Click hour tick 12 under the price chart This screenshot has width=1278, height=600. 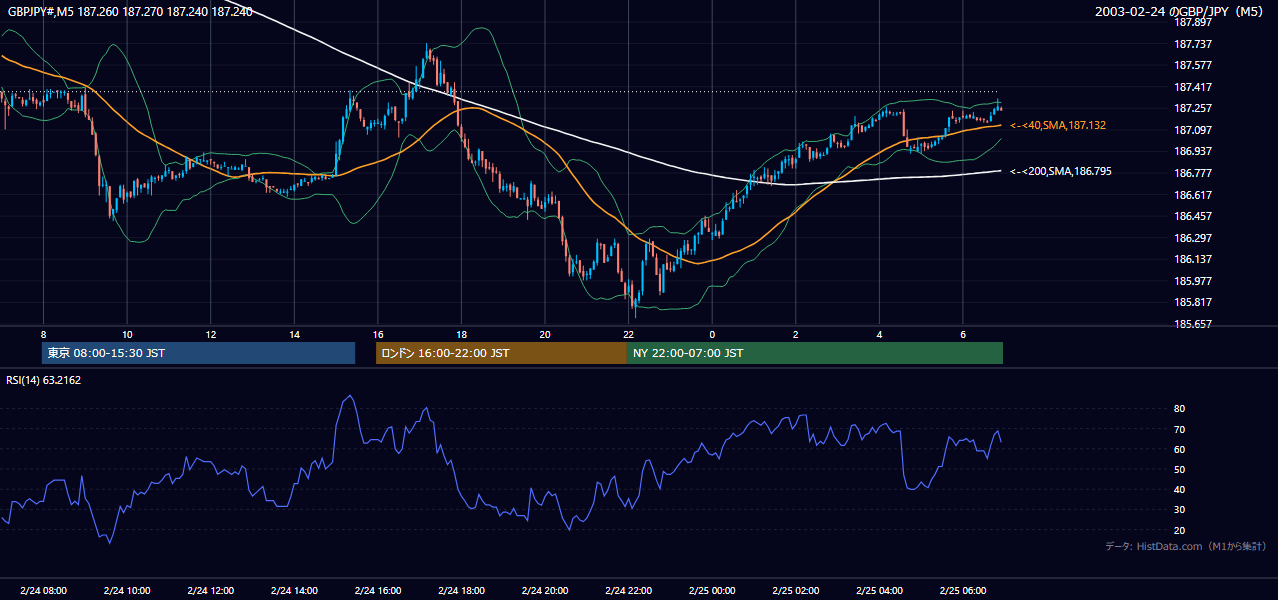pos(211,334)
